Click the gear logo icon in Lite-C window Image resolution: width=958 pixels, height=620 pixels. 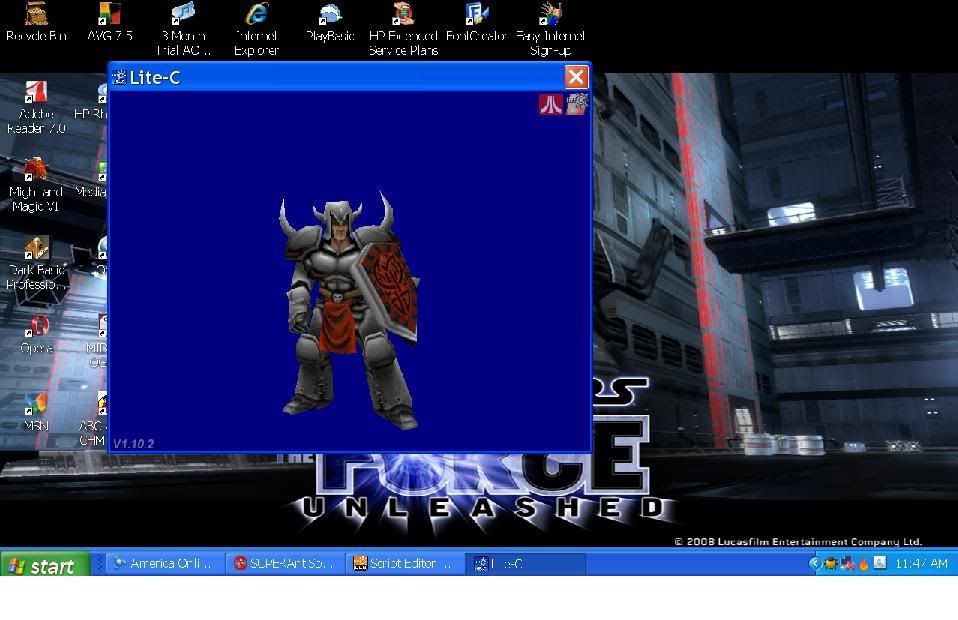click(577, 104)
